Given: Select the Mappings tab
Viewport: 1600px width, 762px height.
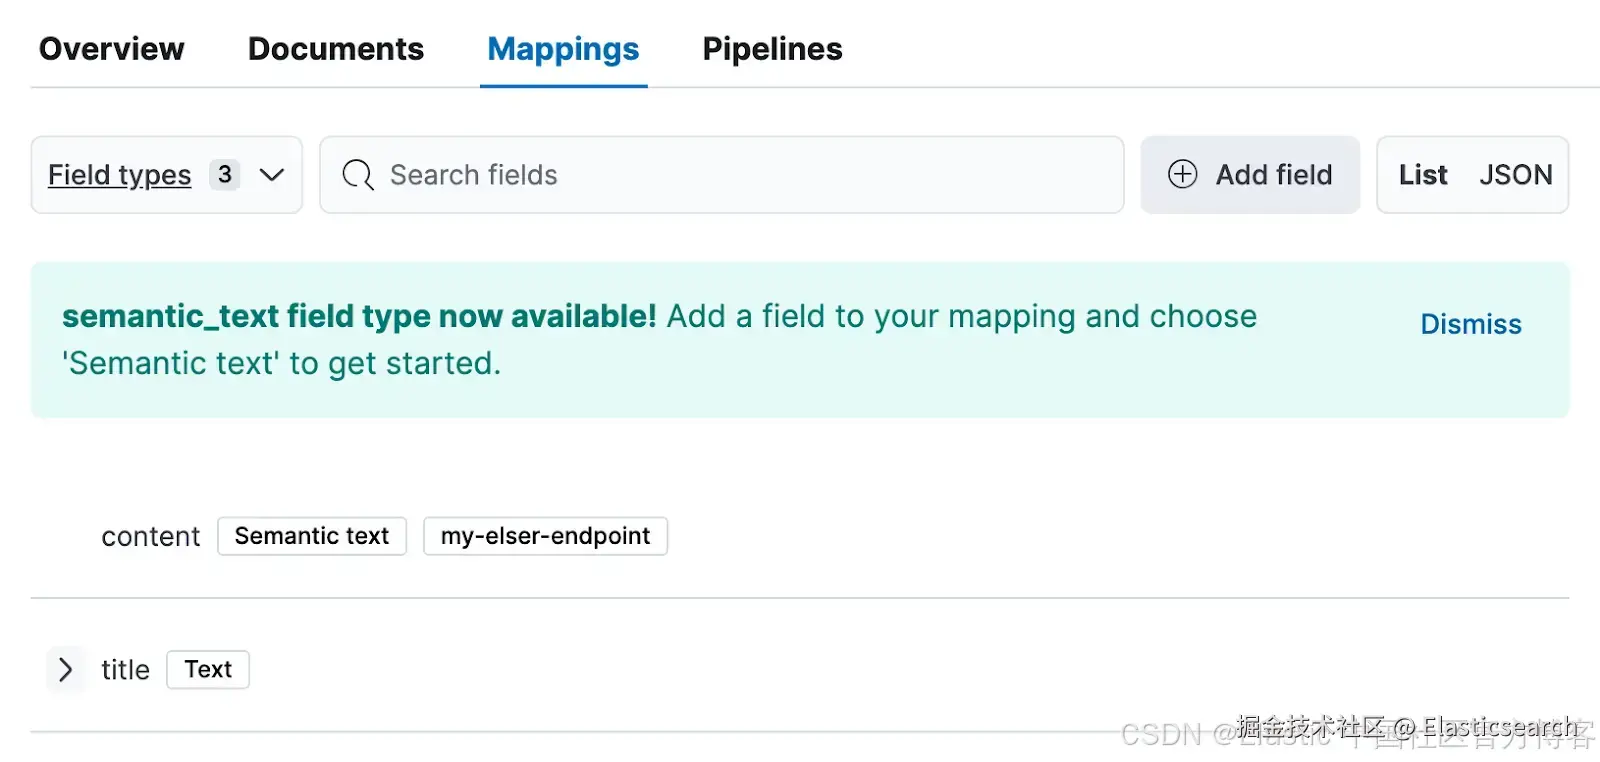Looking at the screenshot, I should pyautogui.click(x=563, y=49).
